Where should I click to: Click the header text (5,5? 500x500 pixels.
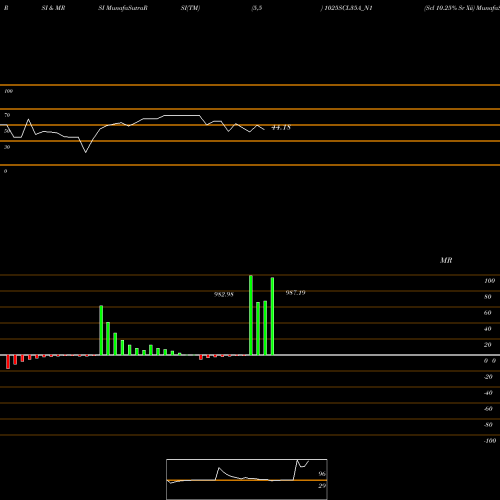(x=257, y=8)
